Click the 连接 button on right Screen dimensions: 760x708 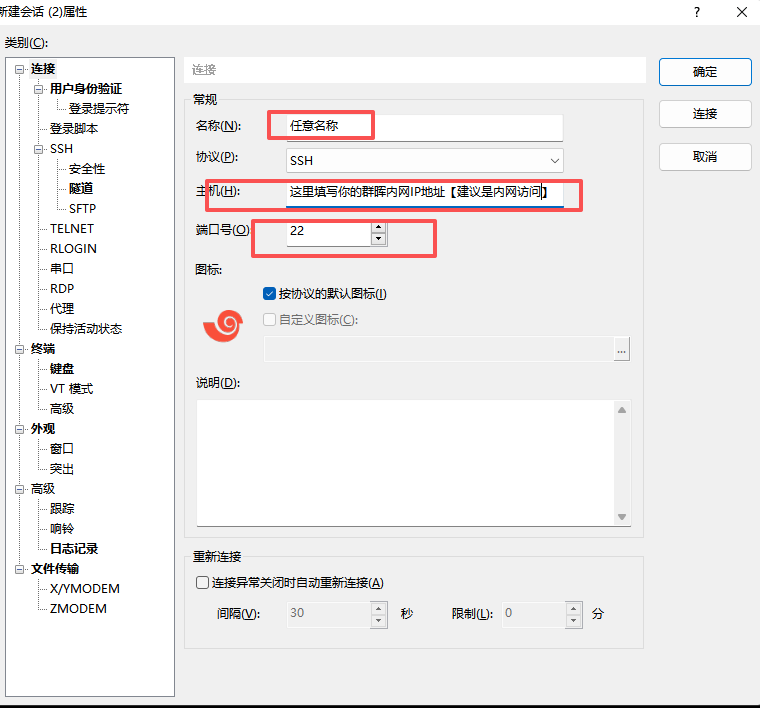(705, 114)
